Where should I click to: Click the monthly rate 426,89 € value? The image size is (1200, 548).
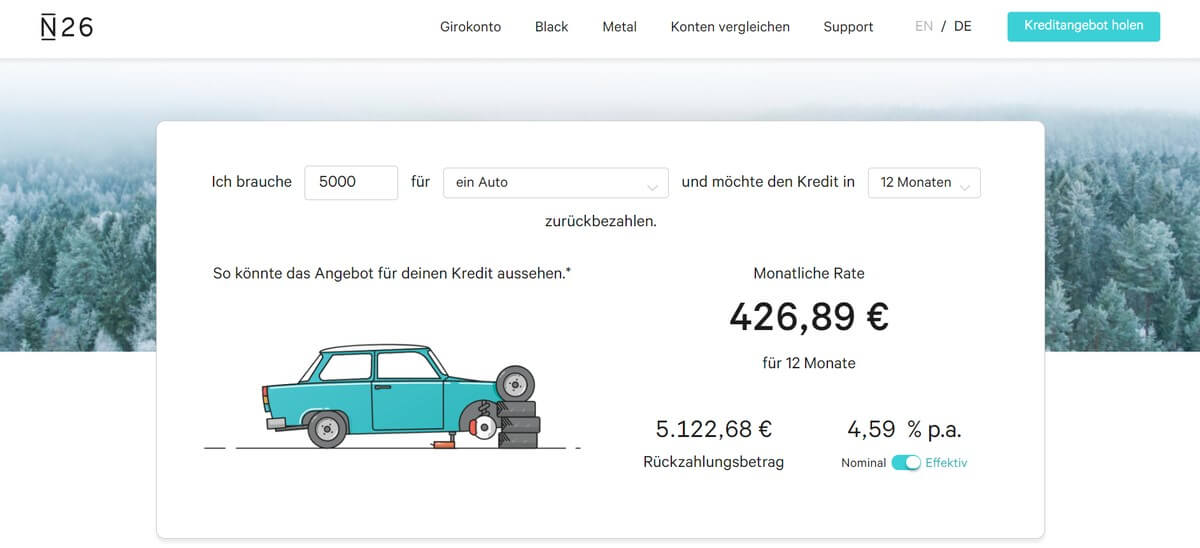point(808,317)
